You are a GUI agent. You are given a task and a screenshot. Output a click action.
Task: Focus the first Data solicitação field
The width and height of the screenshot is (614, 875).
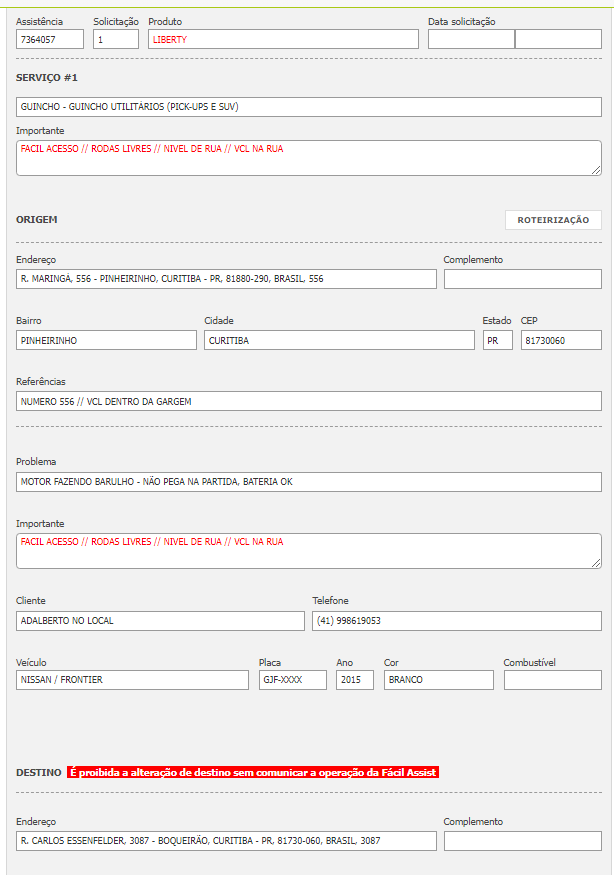point(471,39)
